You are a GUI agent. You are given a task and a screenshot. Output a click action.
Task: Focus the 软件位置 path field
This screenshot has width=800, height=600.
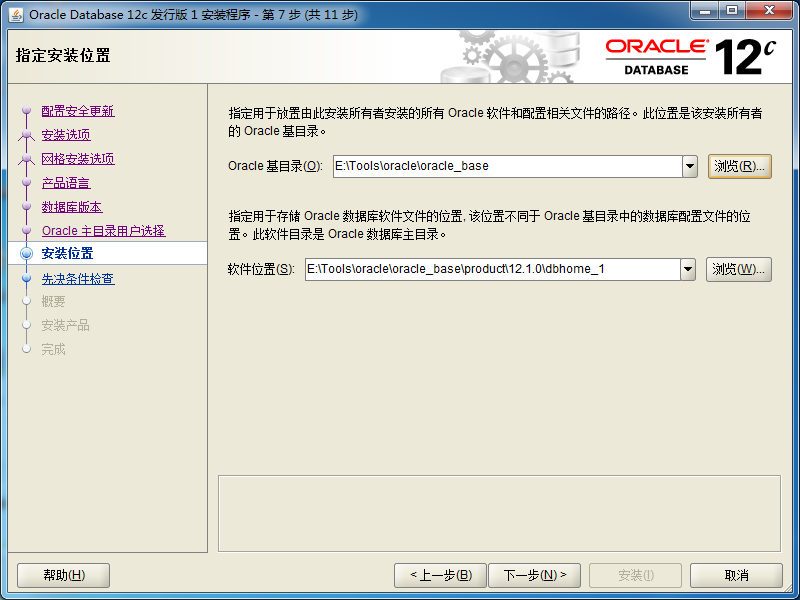(492, 269)
